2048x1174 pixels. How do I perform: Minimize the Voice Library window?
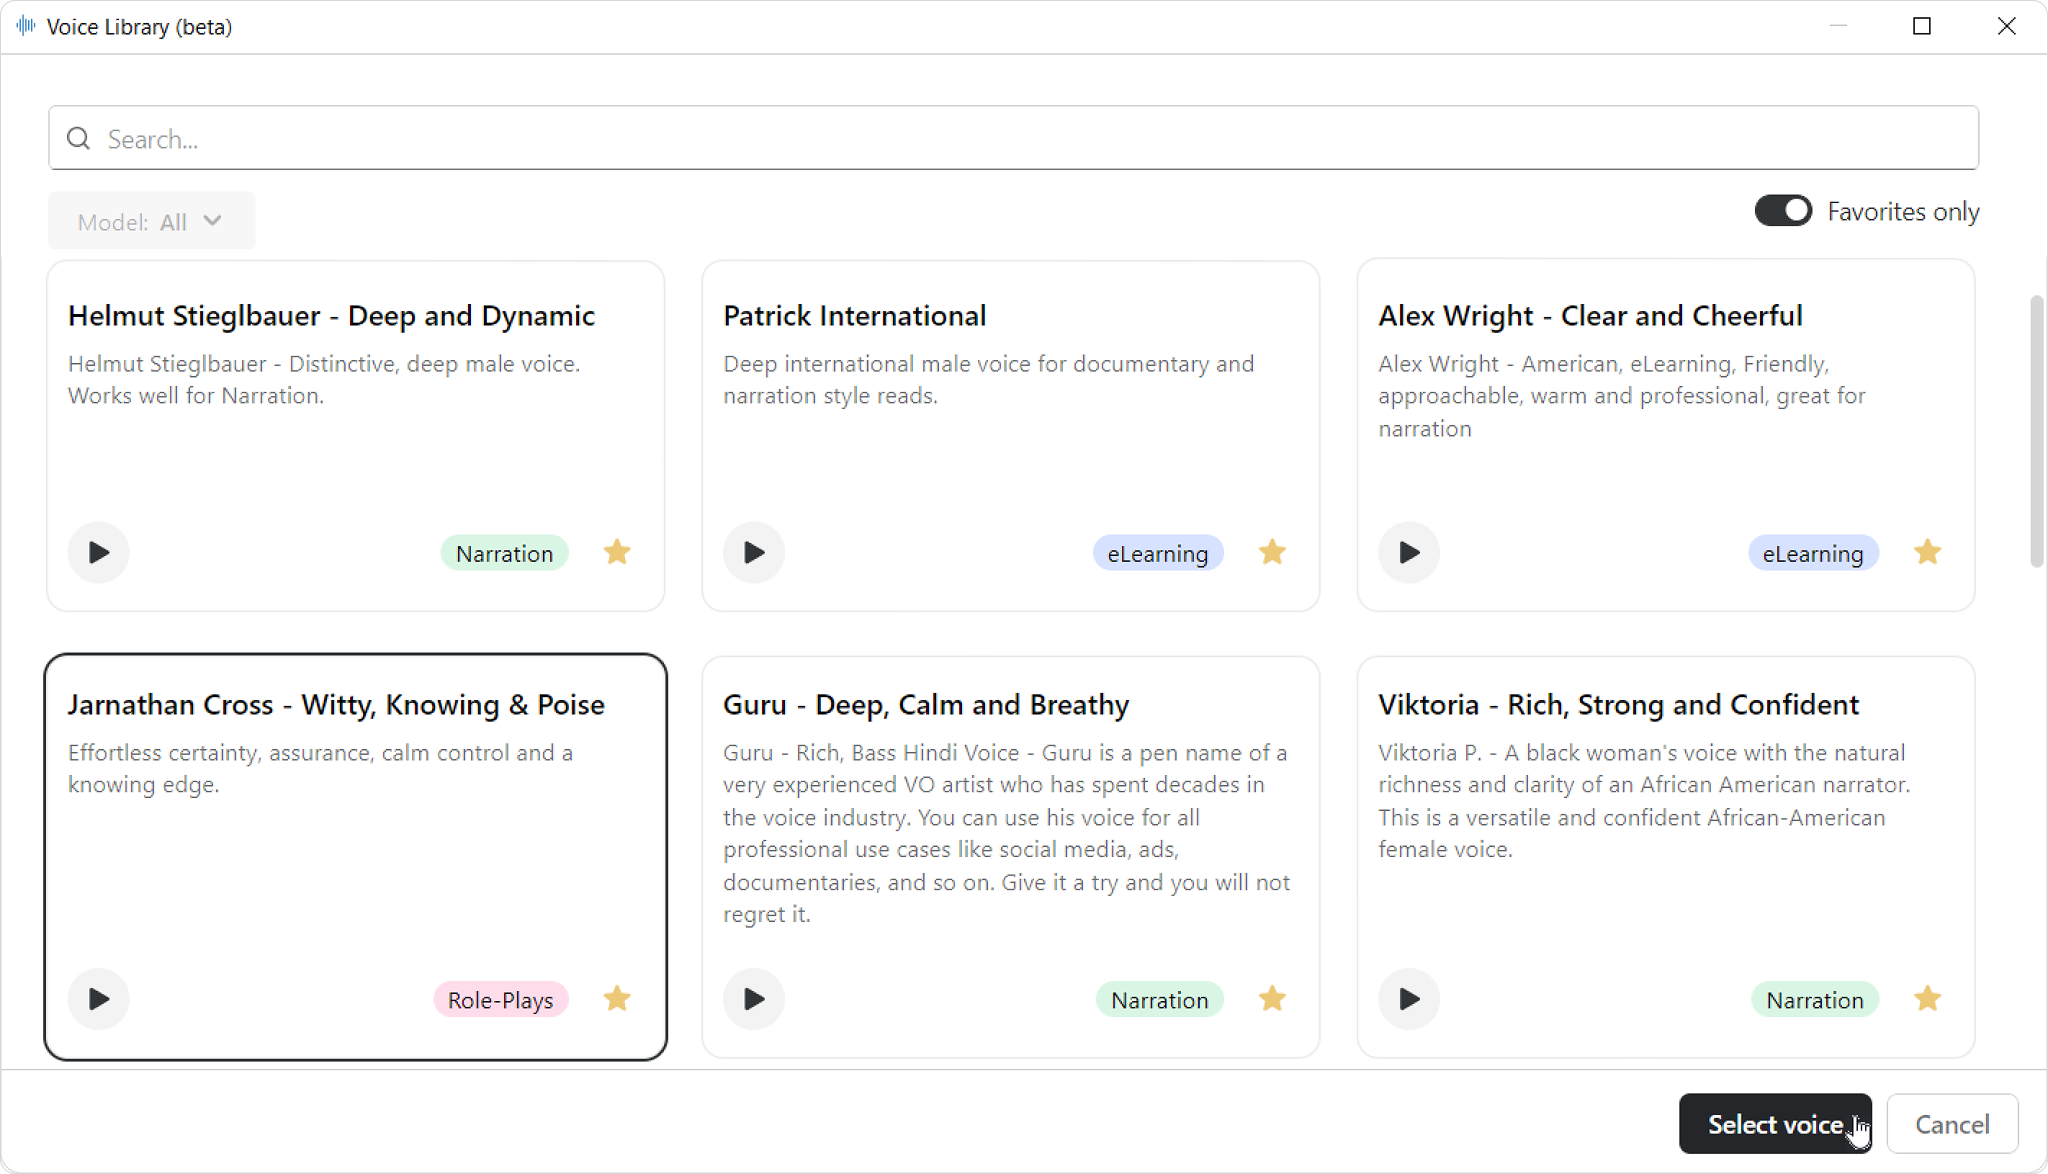coord(1838,26)
